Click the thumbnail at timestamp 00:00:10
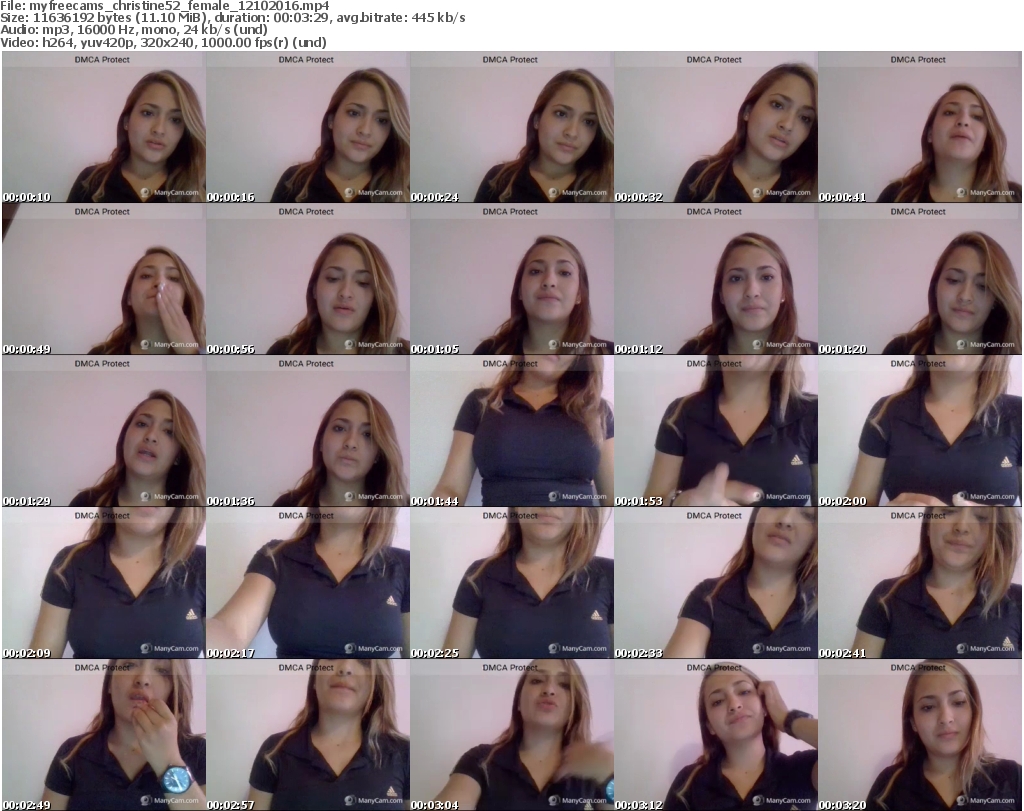The width and height of the screenshot is (1024, 811). (x=103, y=127)
